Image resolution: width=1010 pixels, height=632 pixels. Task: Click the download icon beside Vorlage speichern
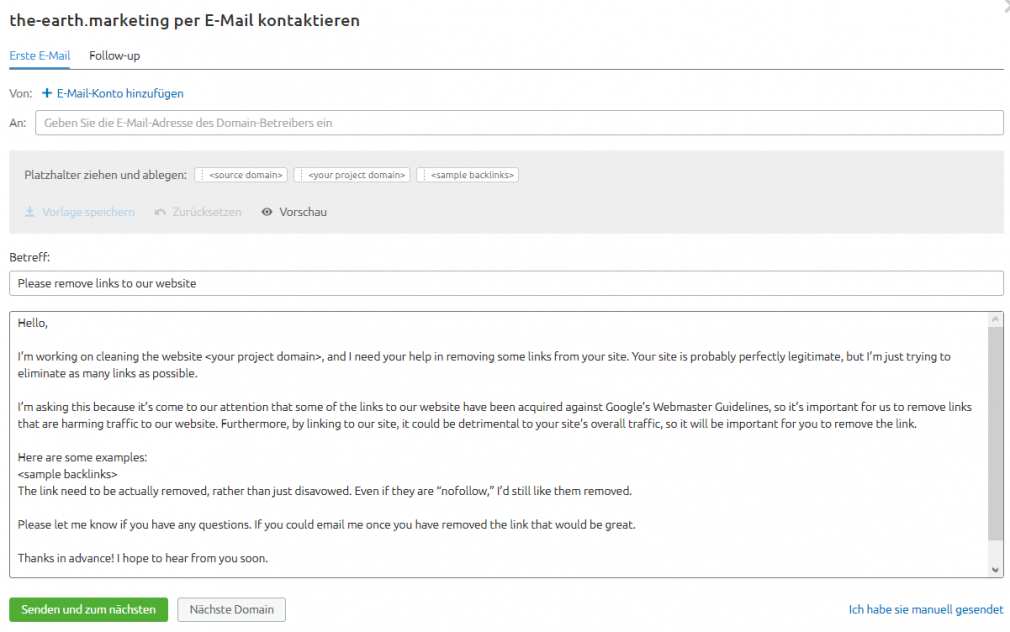coord(30,211)
